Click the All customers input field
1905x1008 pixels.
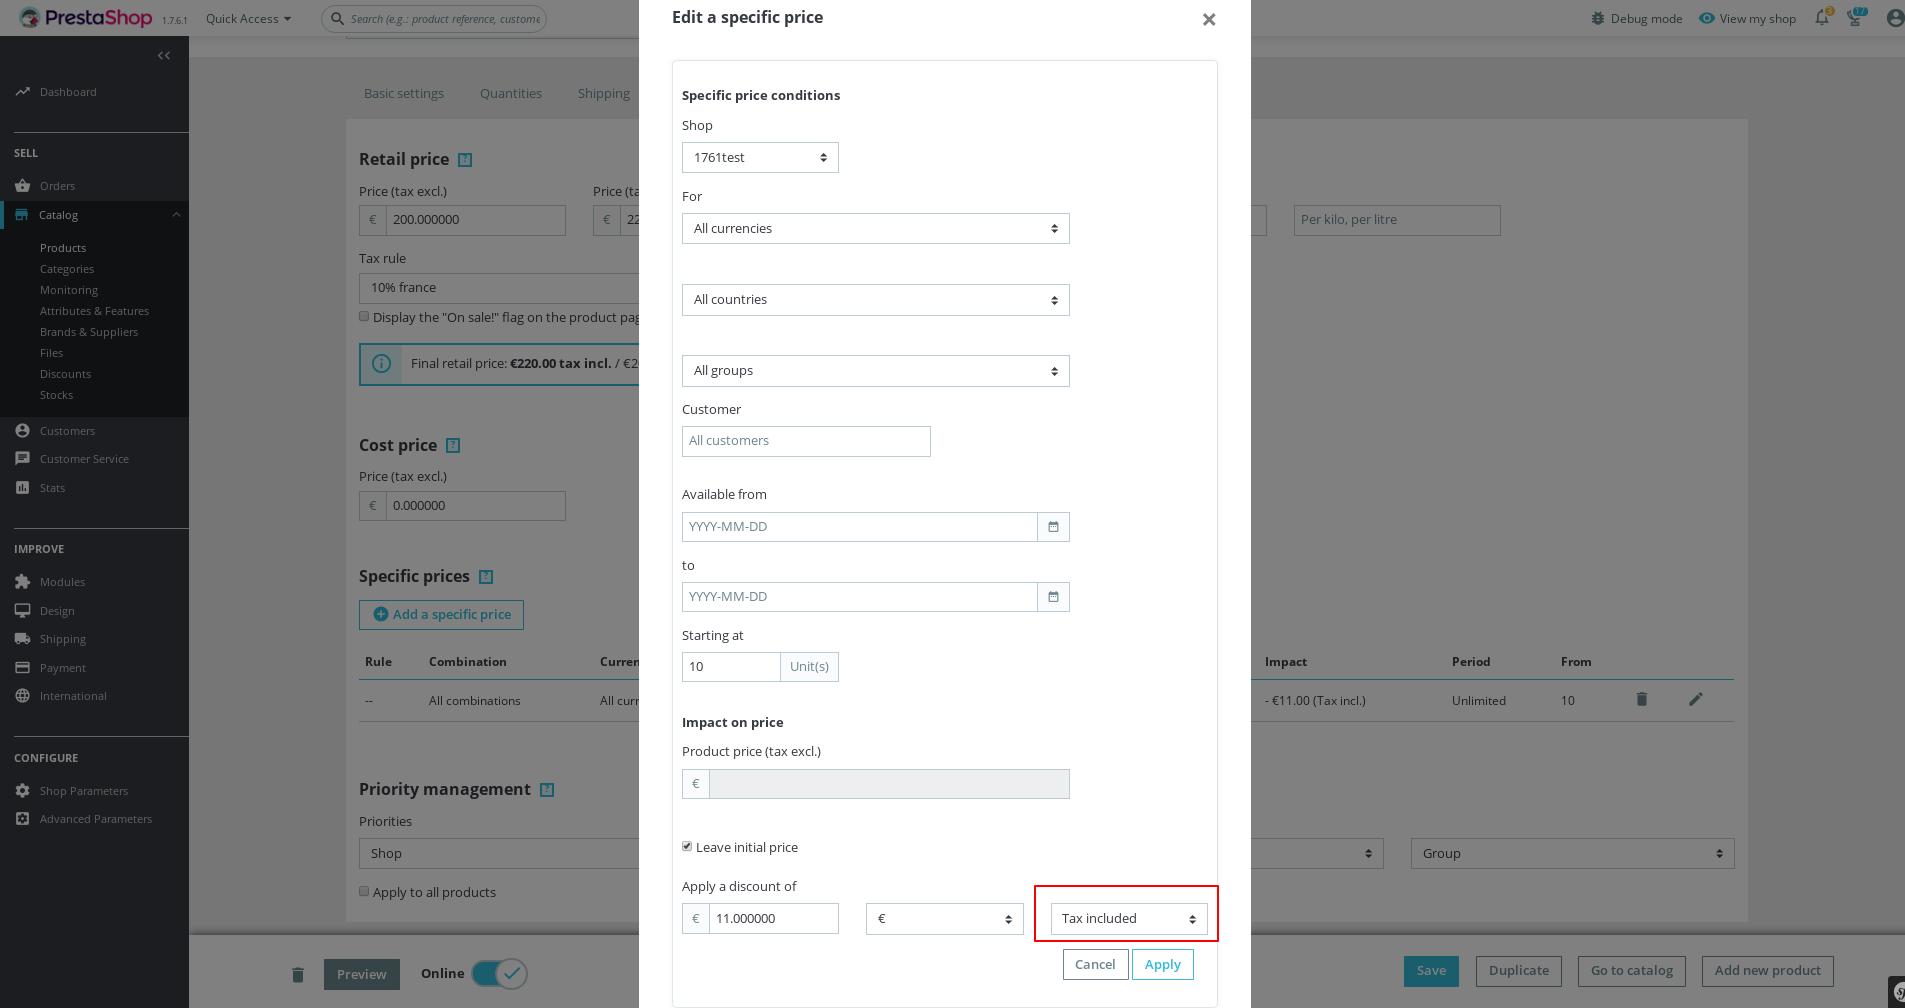click(806, 441)
